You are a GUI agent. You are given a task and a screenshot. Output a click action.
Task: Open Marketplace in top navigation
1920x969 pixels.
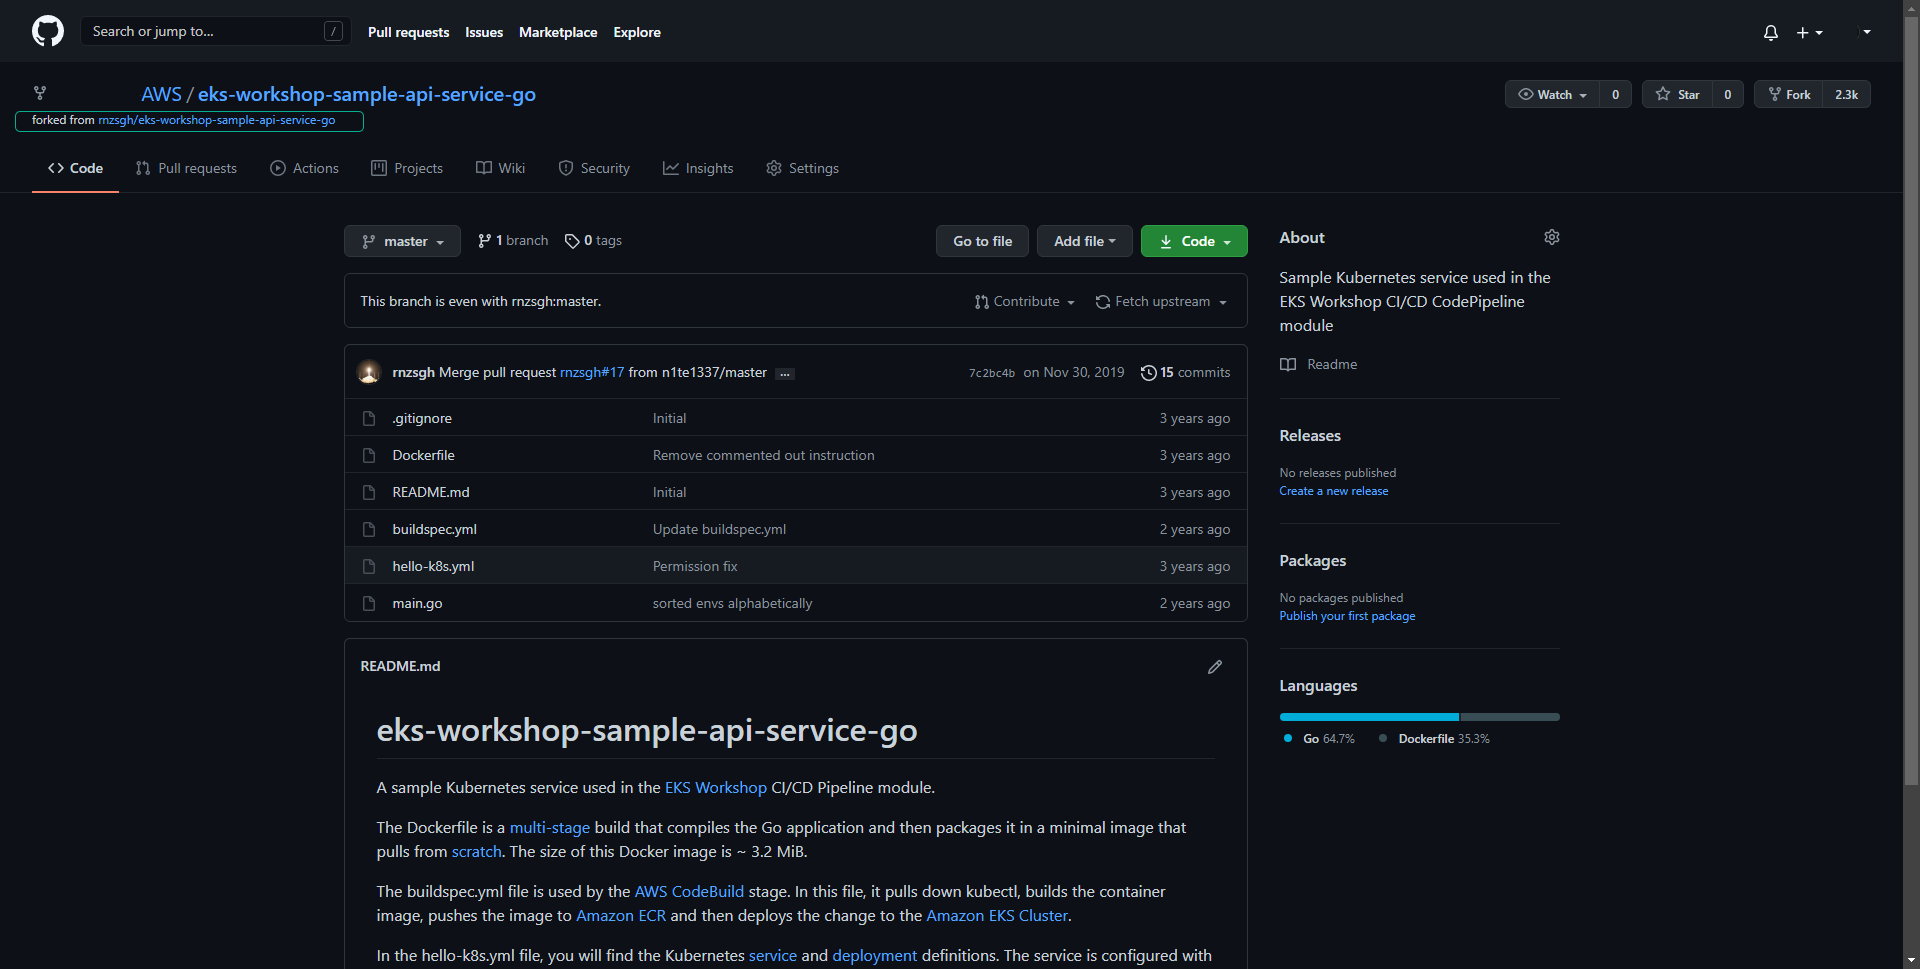[x=558, y=32]
